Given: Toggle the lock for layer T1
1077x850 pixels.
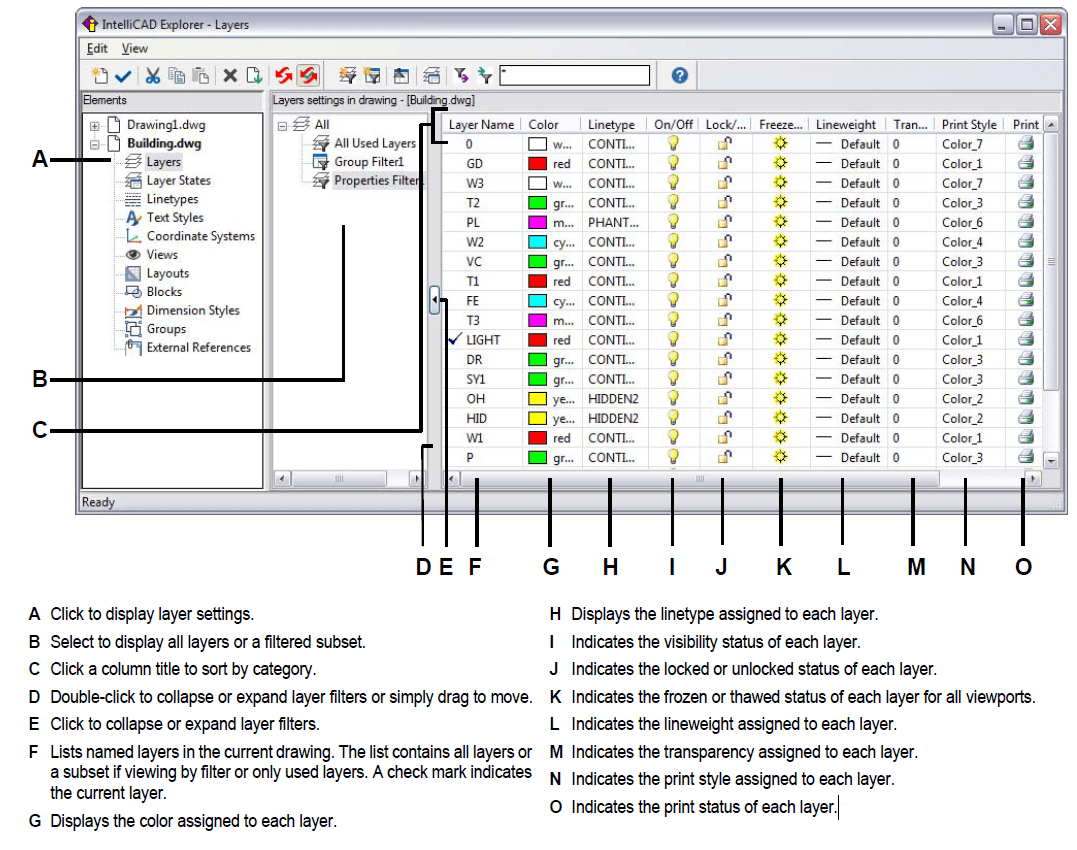Looking at the screenshot, I should (725, 282).
